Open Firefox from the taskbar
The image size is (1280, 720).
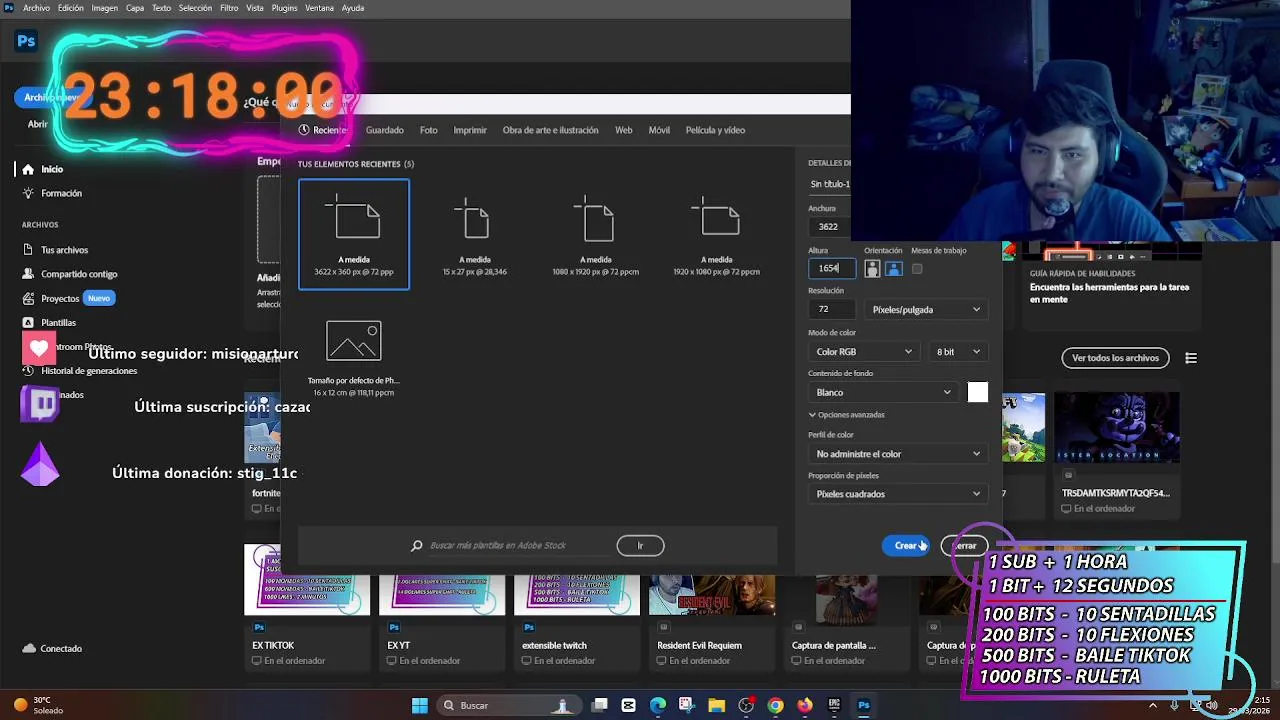click(805, 705)
